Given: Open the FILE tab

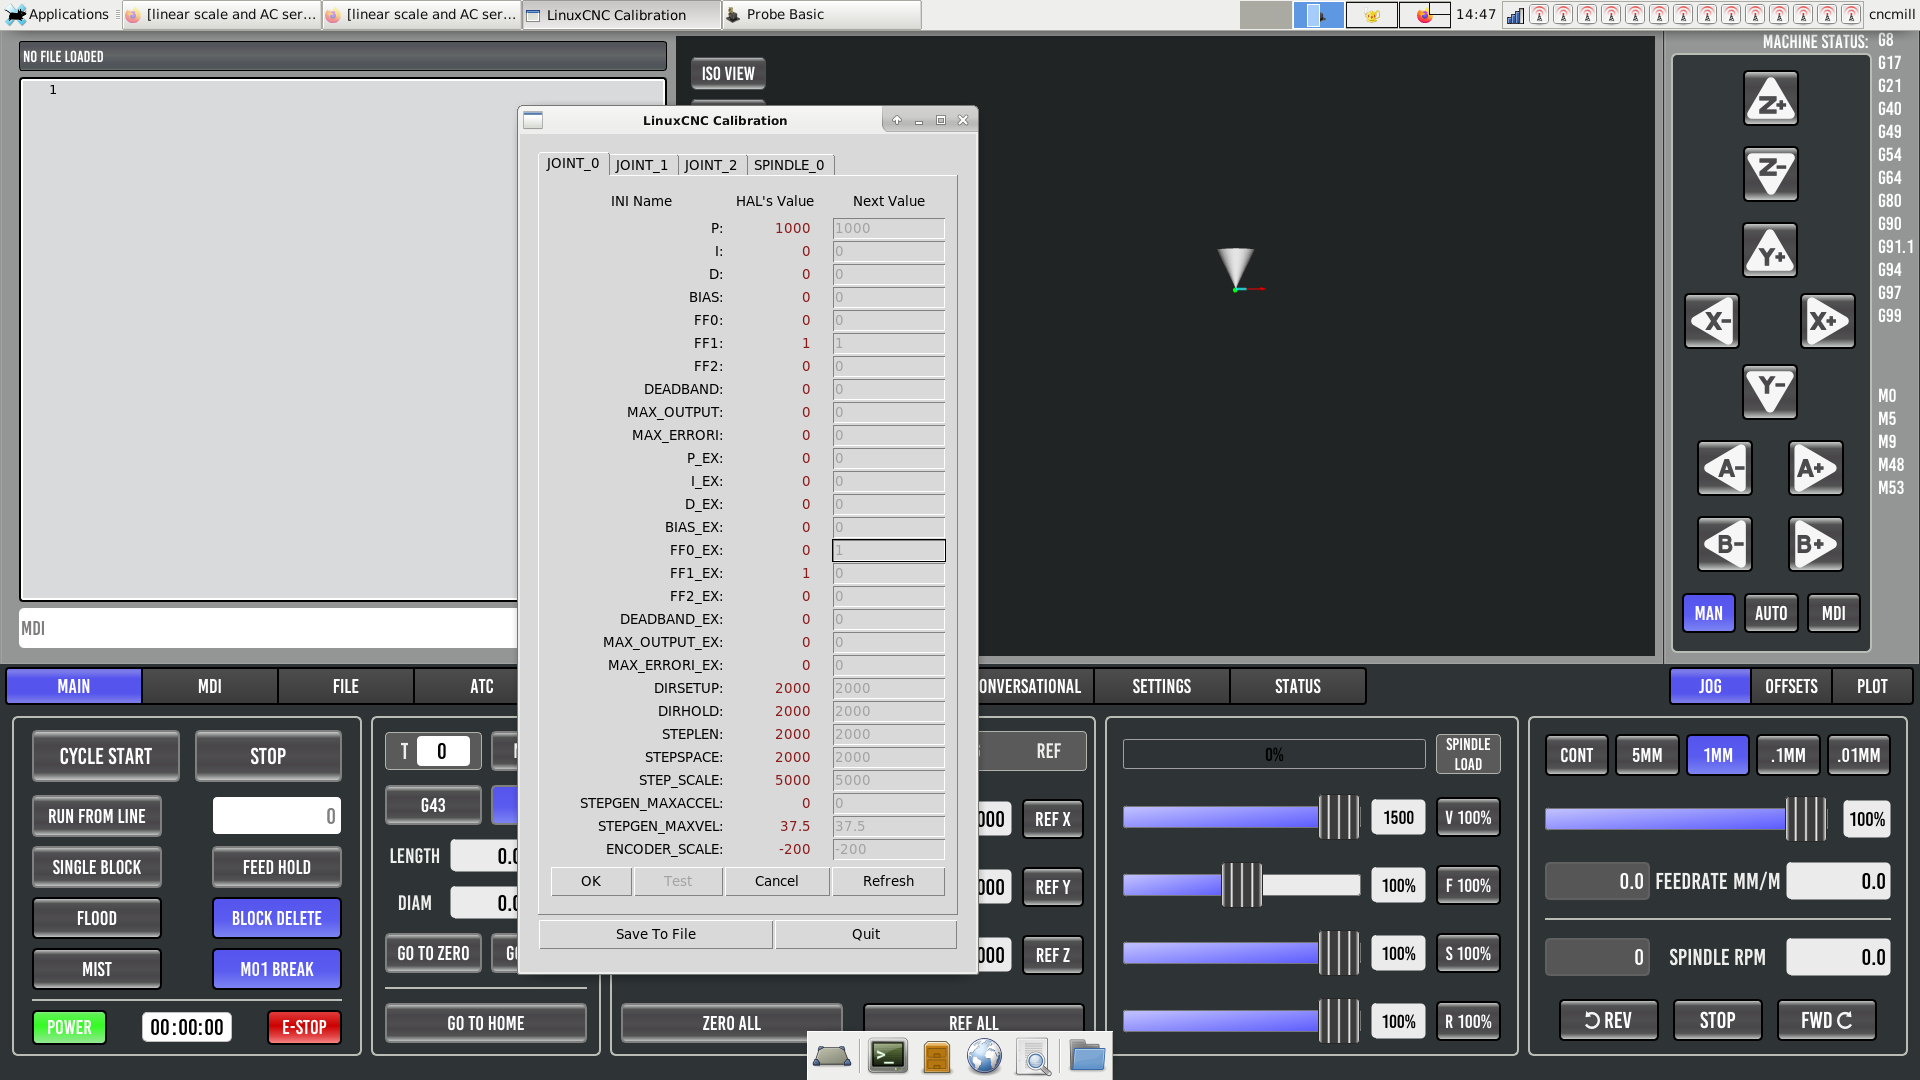Looking at the screenshot, I should pos(346,686).
